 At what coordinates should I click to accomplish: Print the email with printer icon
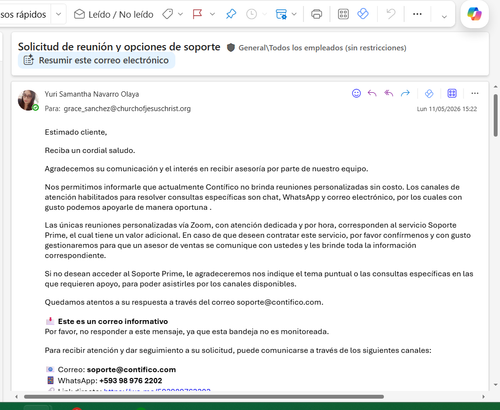316,14
